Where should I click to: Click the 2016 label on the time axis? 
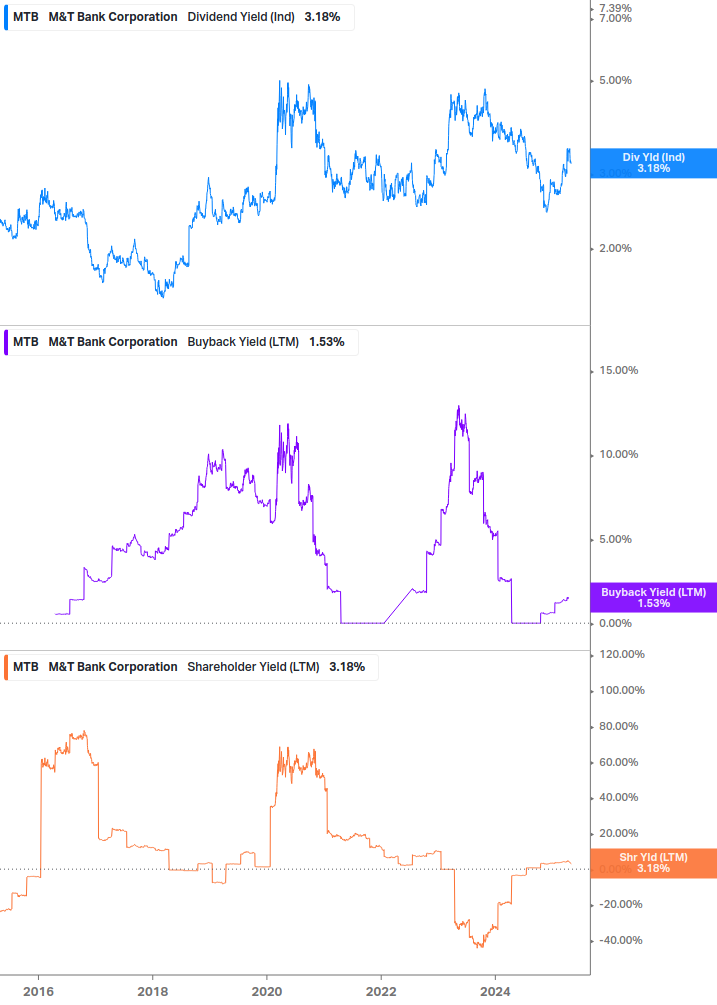click(x=38, y=992)
